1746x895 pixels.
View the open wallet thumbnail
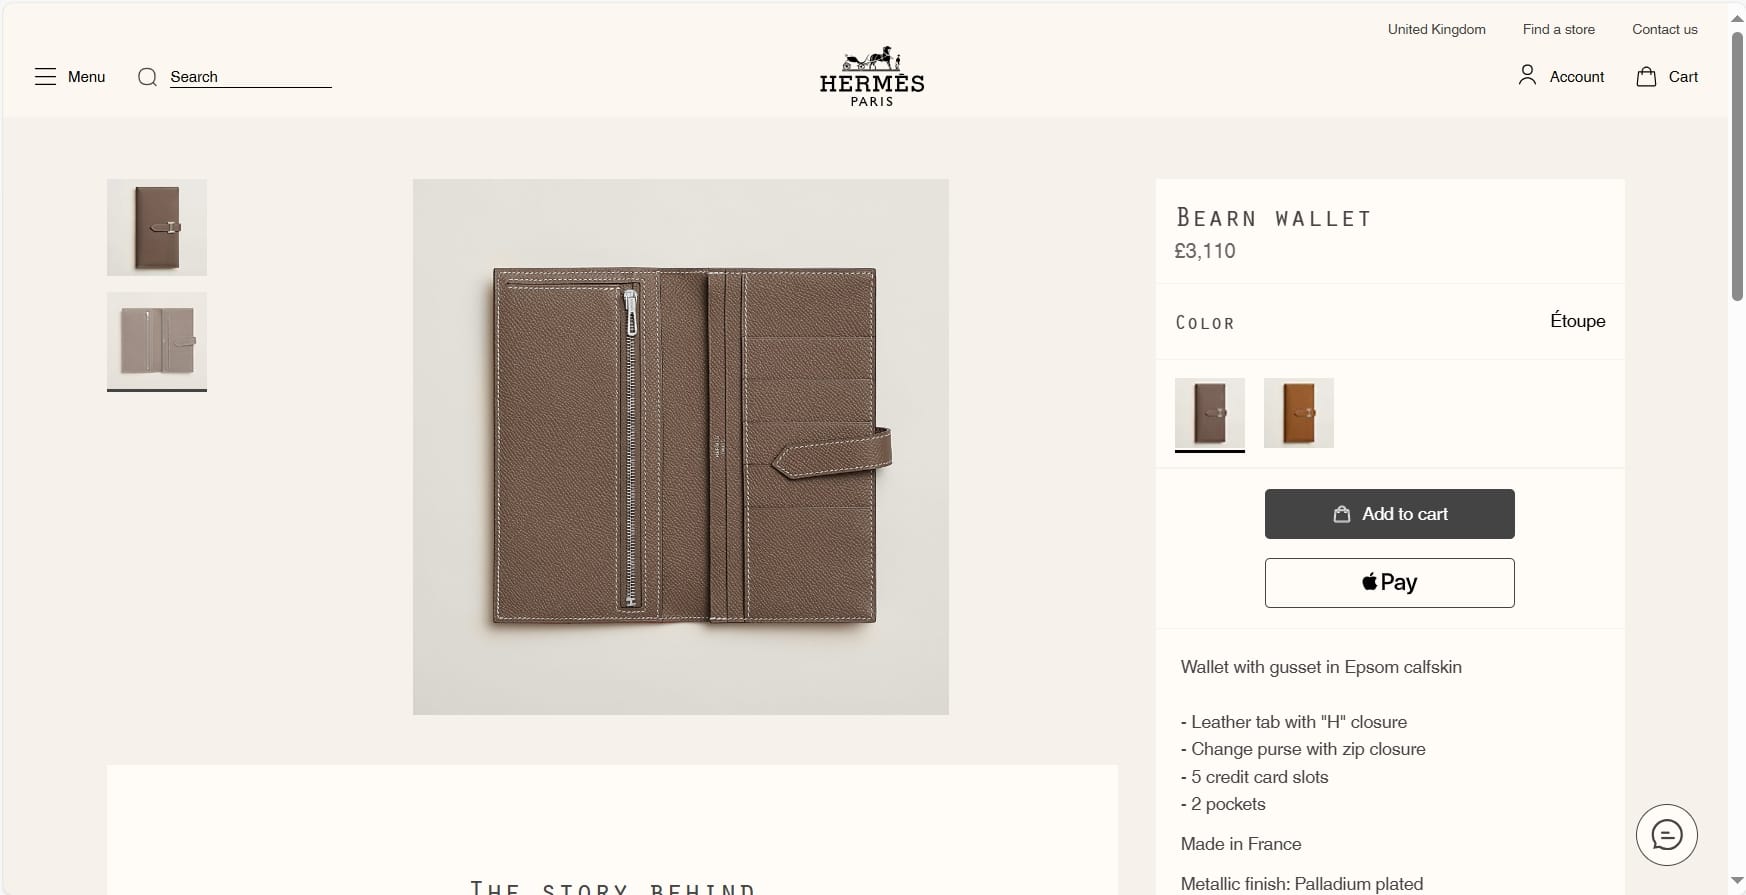pyautogui.click(x=157, y=340)
